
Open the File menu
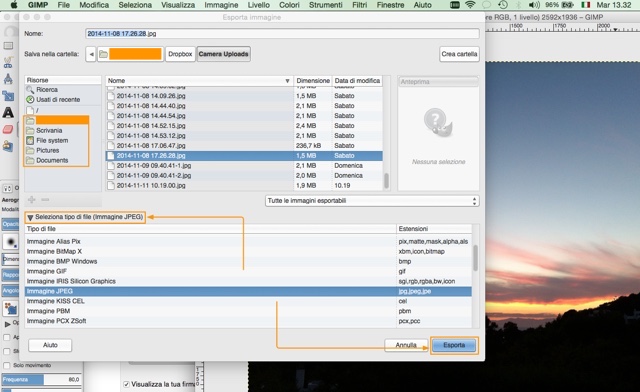tap(64, 5)
